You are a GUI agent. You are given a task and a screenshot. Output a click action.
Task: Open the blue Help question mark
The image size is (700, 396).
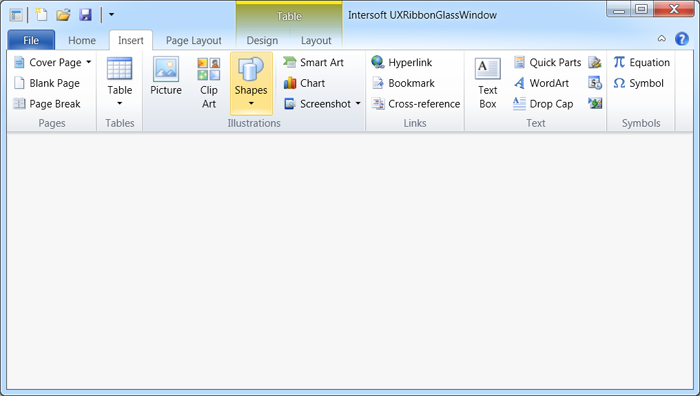pyautogui.click(x=682, y=39)
